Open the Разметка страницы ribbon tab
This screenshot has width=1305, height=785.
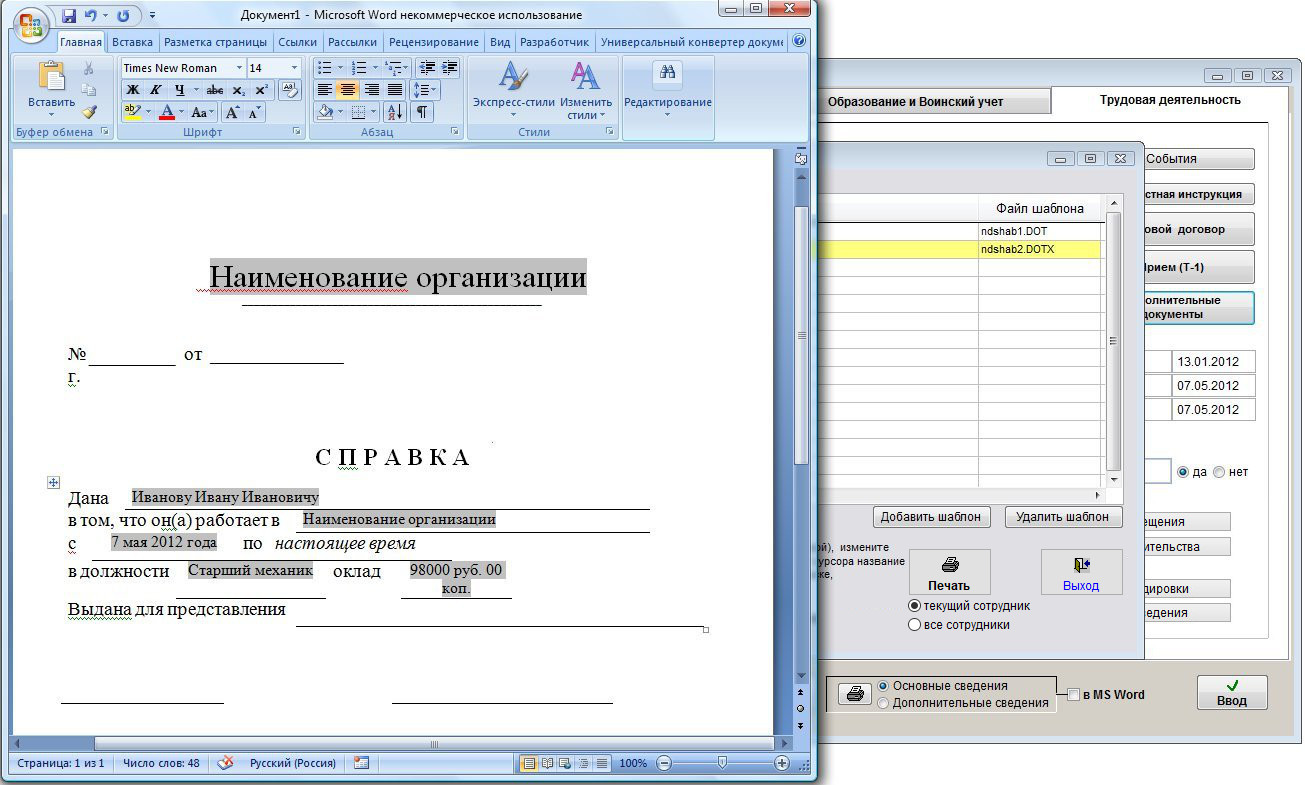tap(215, 42)
